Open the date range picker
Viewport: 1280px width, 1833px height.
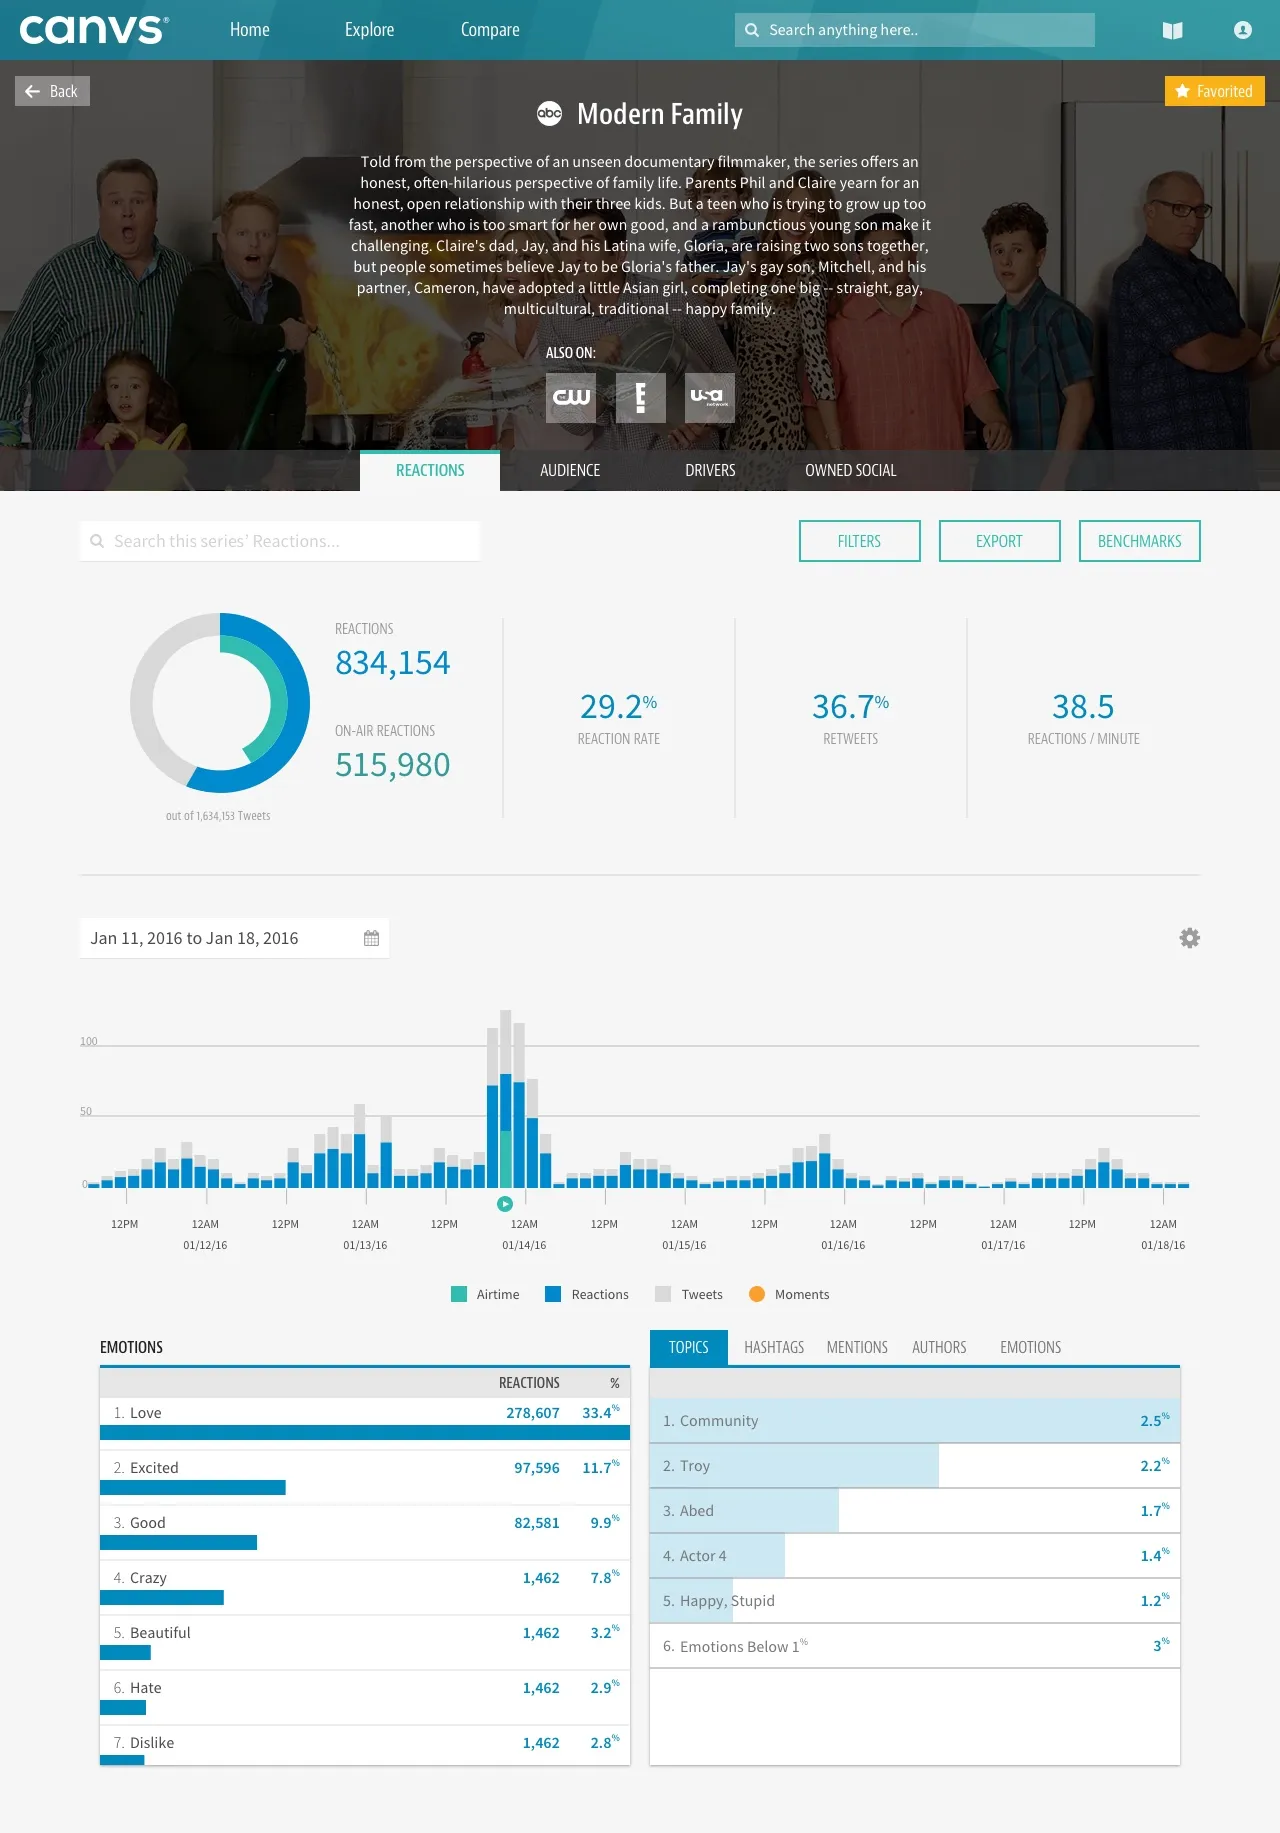coord(234,938)
